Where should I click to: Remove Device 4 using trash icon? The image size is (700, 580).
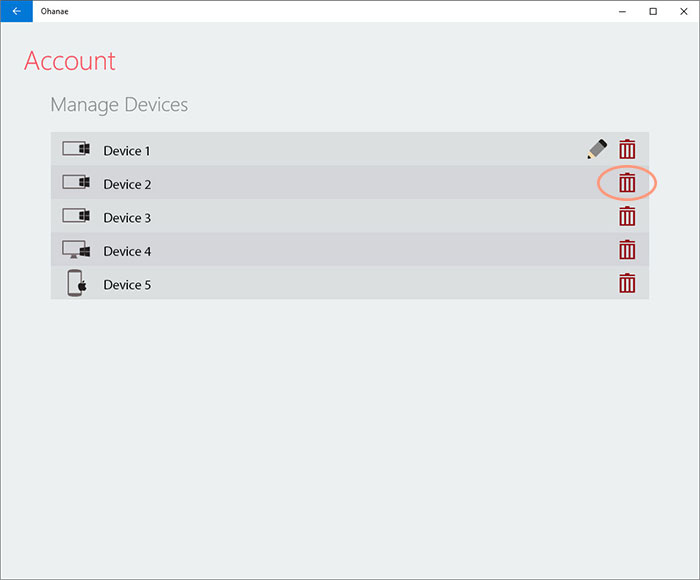(x=627, y=250)
